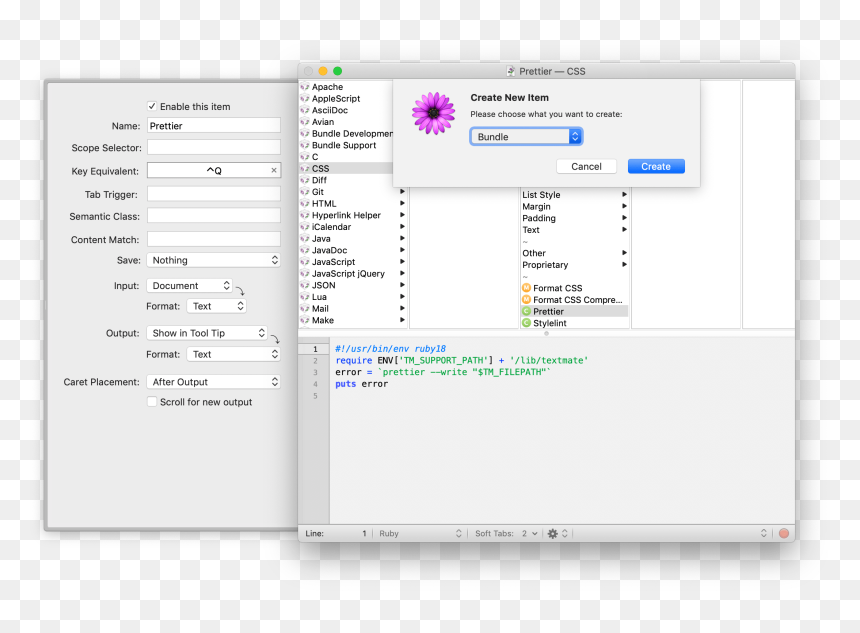Click the TextMate flower icon in dialog
This screenshot has width=860, height=633.
point(433,113)
